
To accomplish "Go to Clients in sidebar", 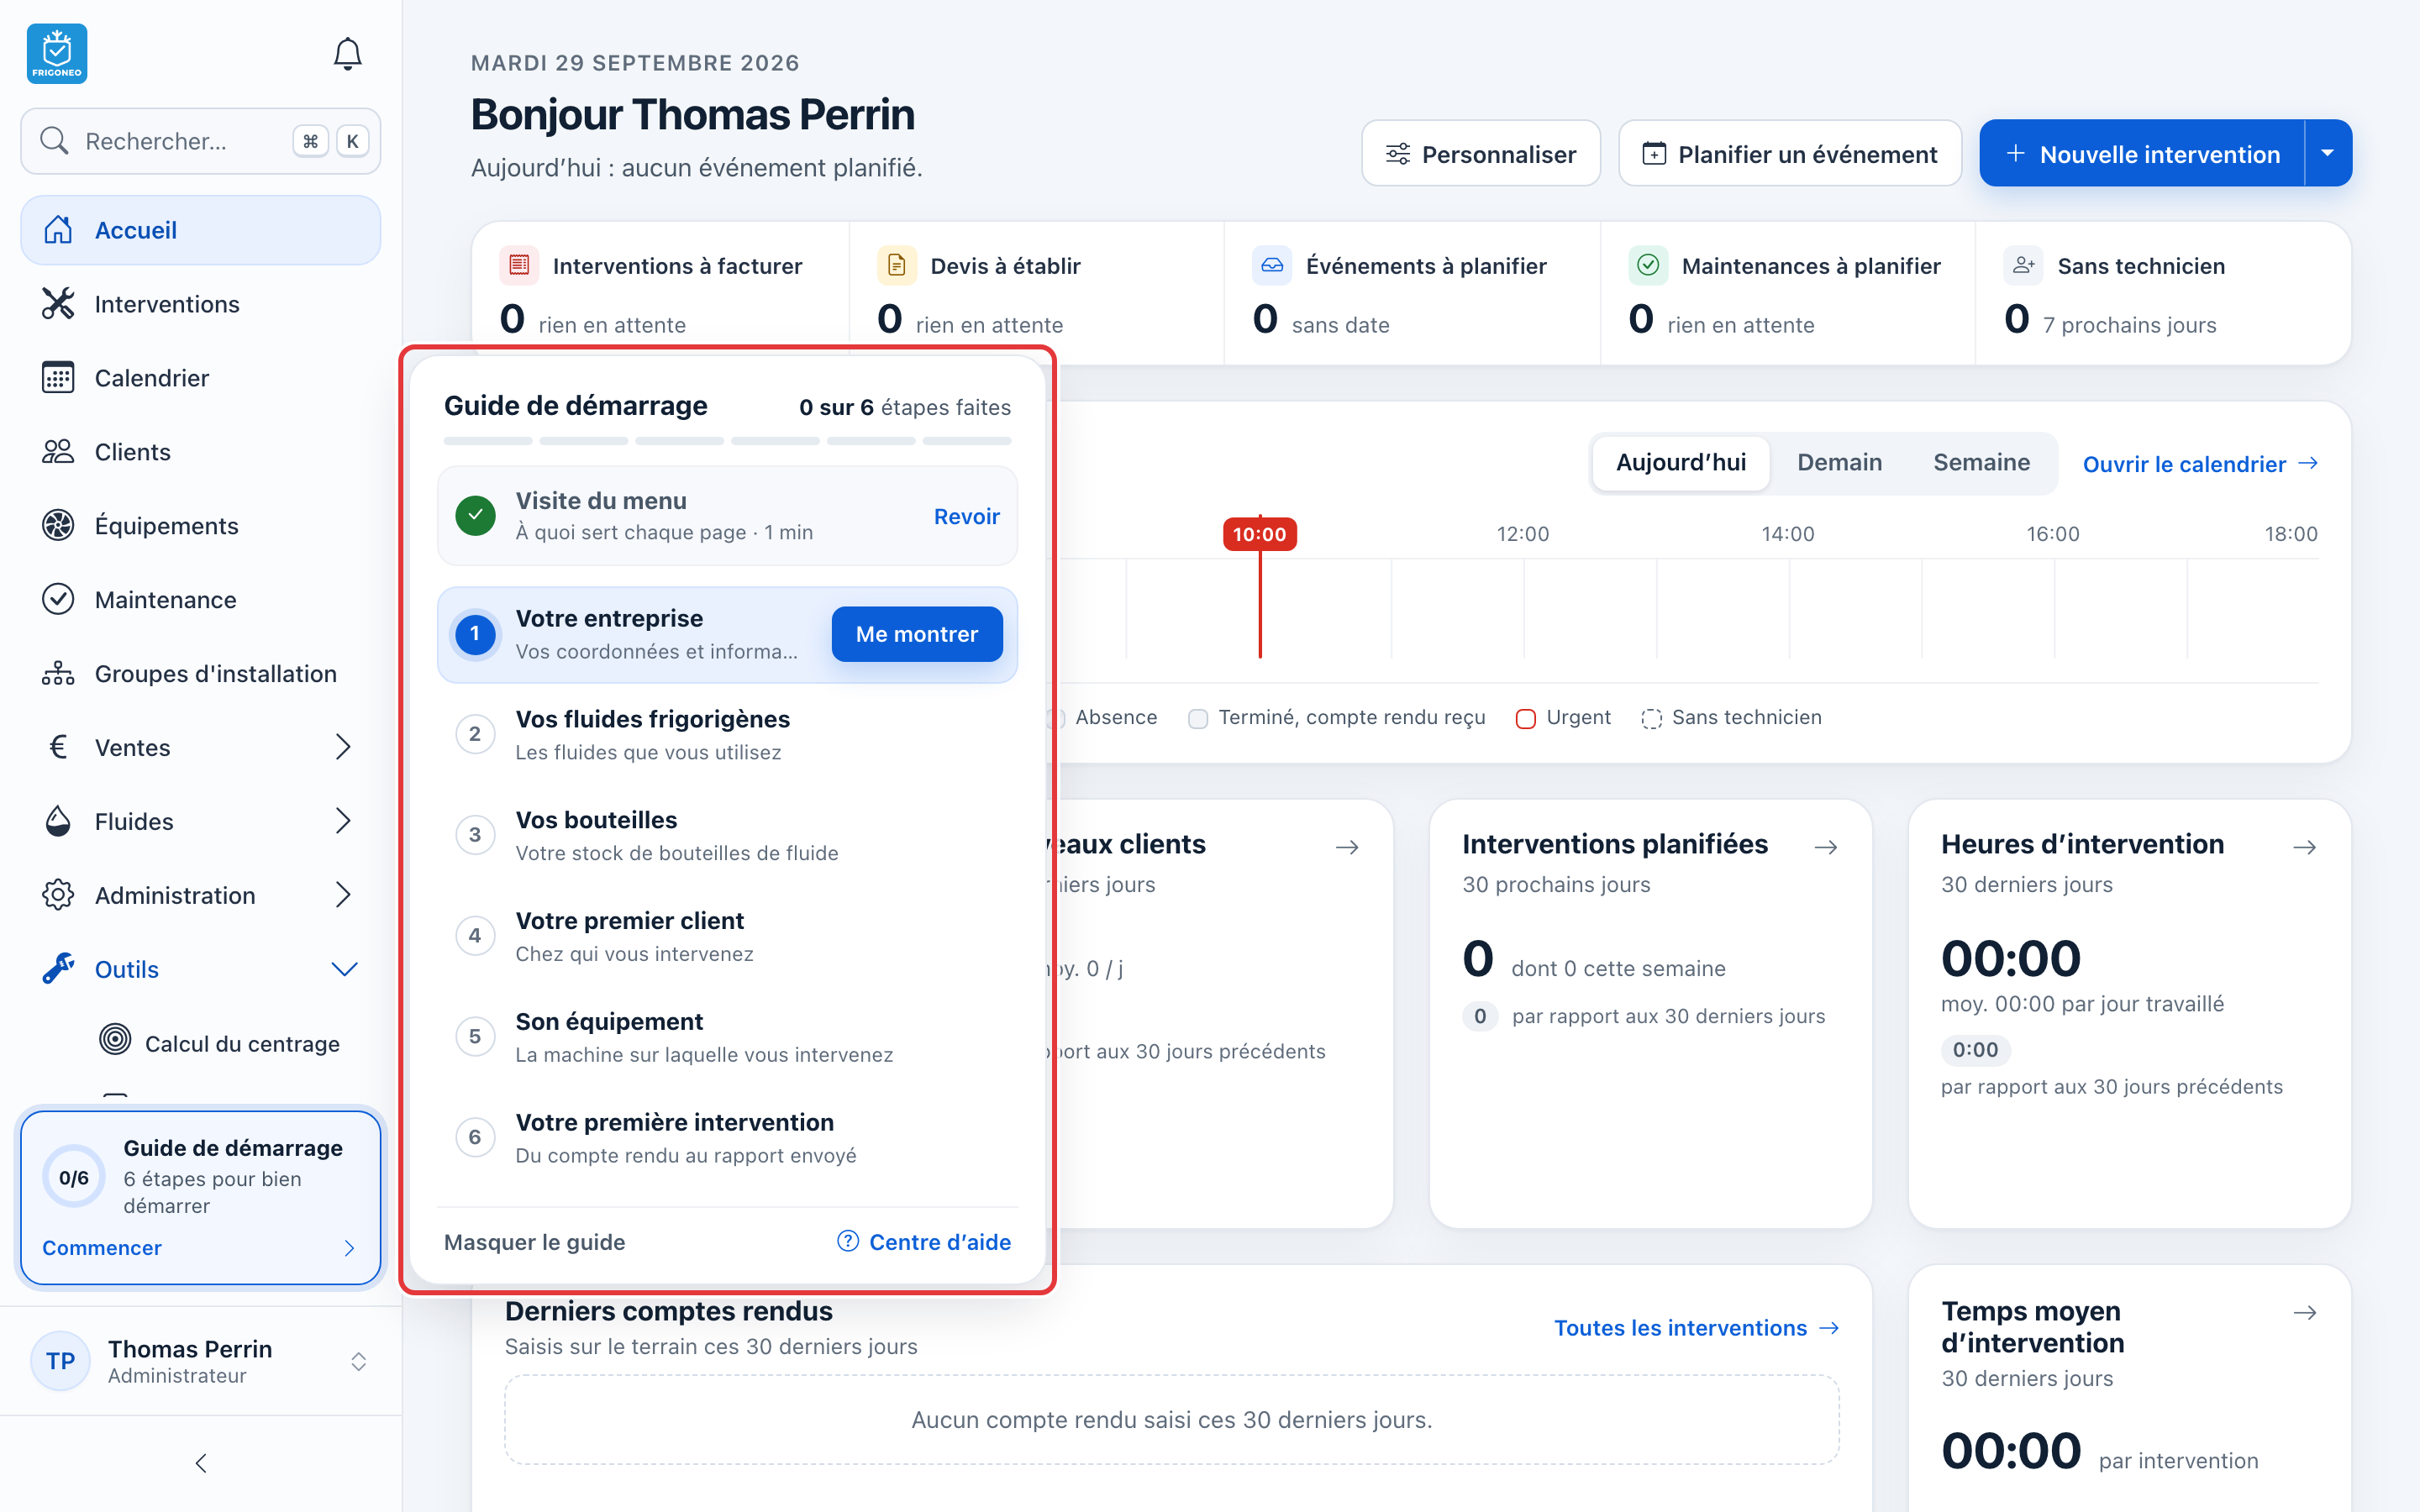I will (200, 452).
